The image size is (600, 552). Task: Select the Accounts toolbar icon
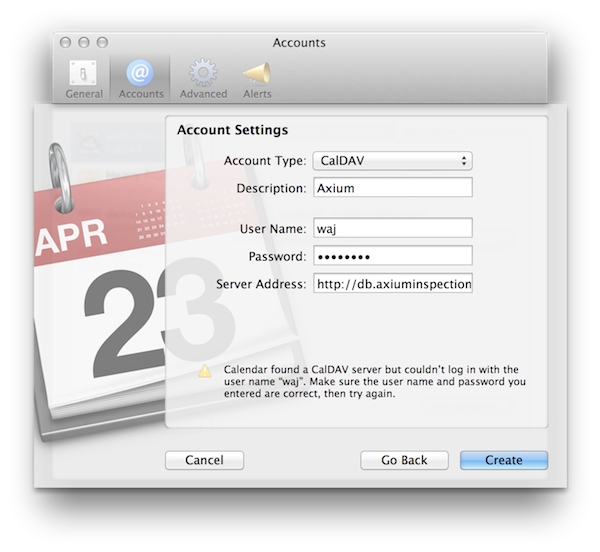tap(140, 79)
